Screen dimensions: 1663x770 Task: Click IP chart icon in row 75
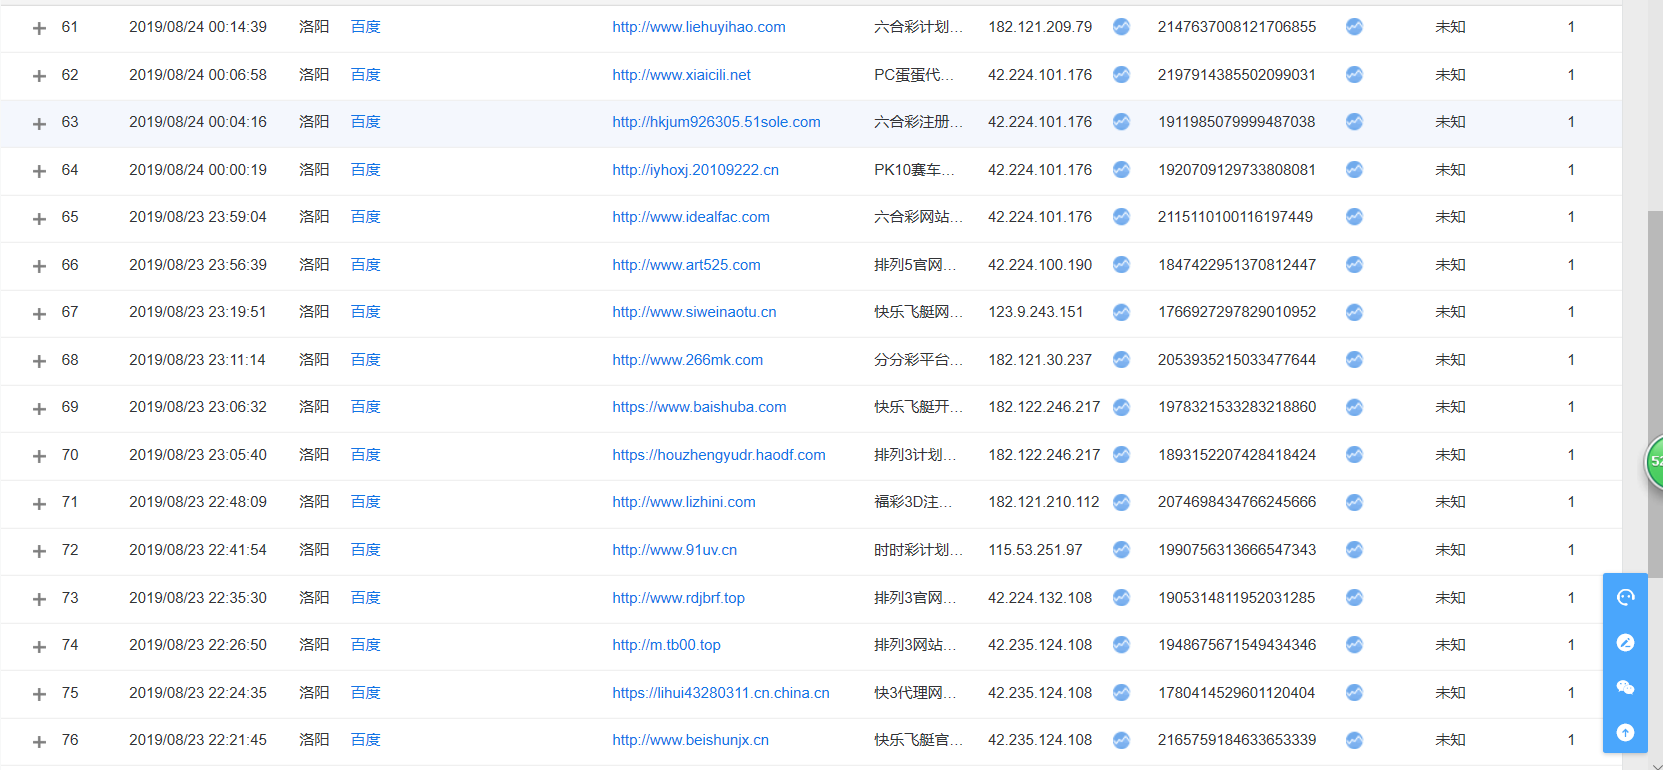1121,693
